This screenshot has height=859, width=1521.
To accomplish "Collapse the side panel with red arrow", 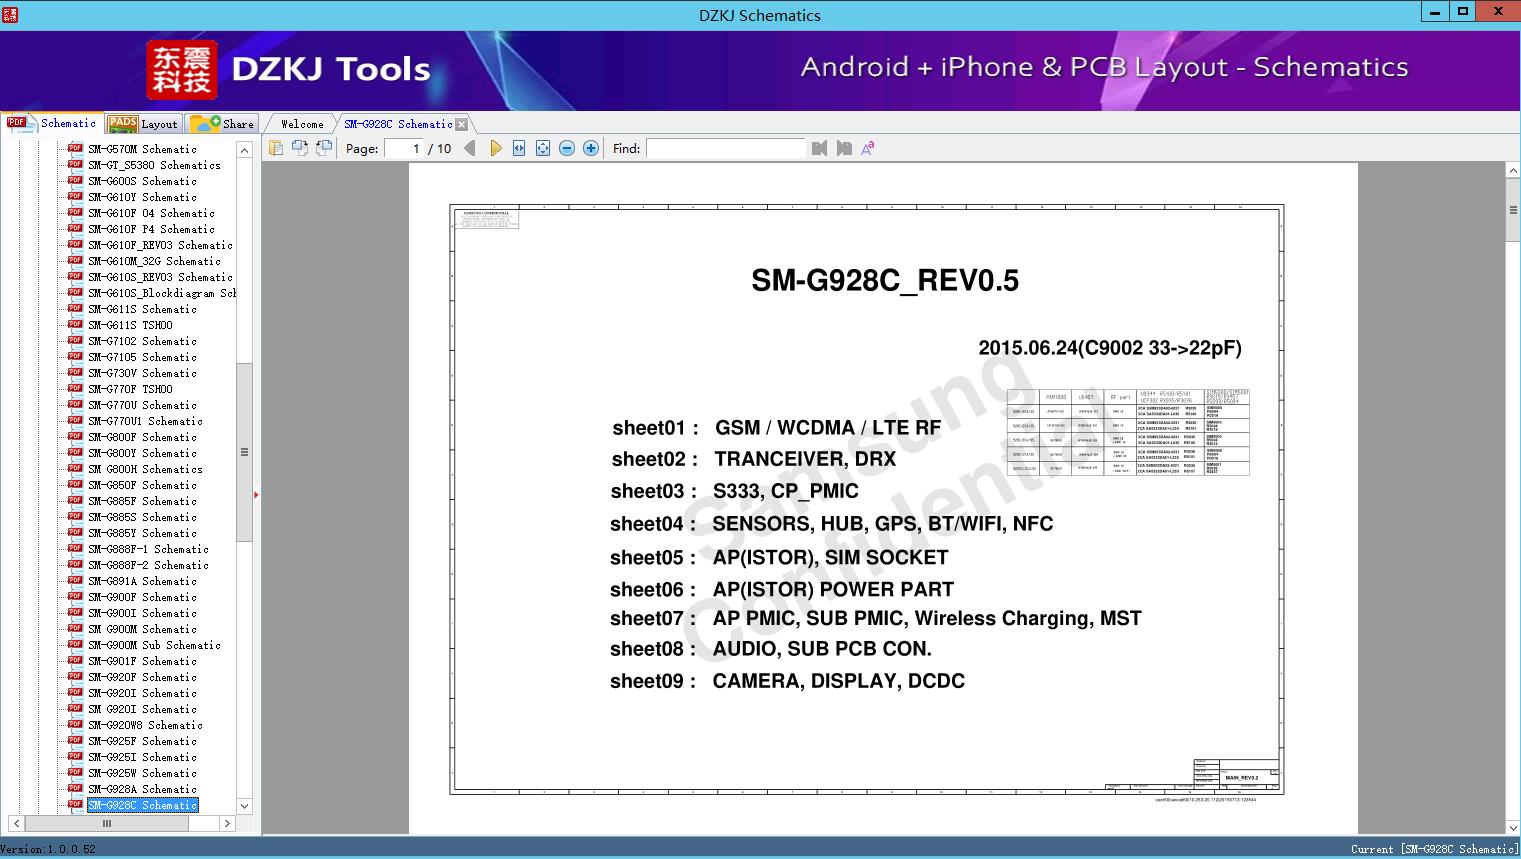I will 256,494.
